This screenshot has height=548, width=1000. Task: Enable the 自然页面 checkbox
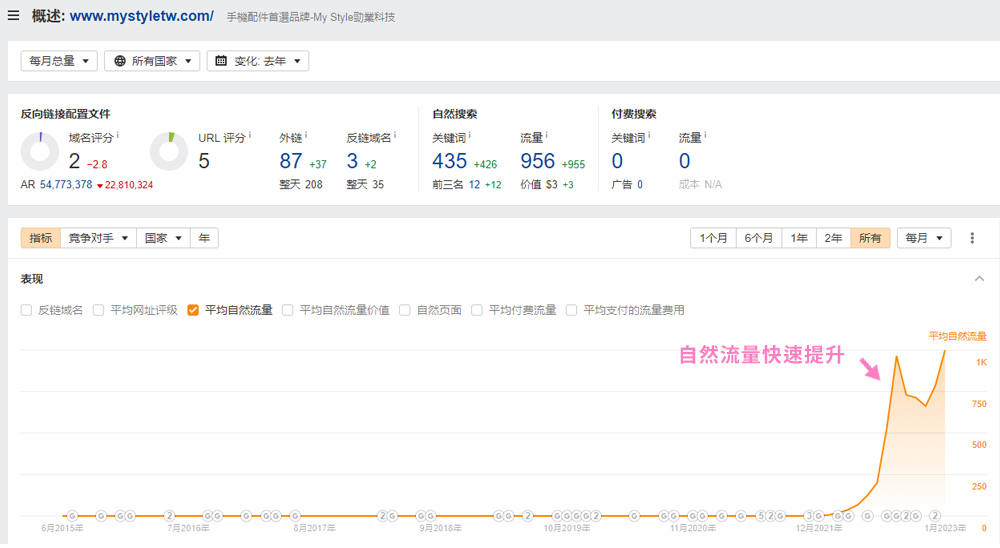tap(404, 310)
